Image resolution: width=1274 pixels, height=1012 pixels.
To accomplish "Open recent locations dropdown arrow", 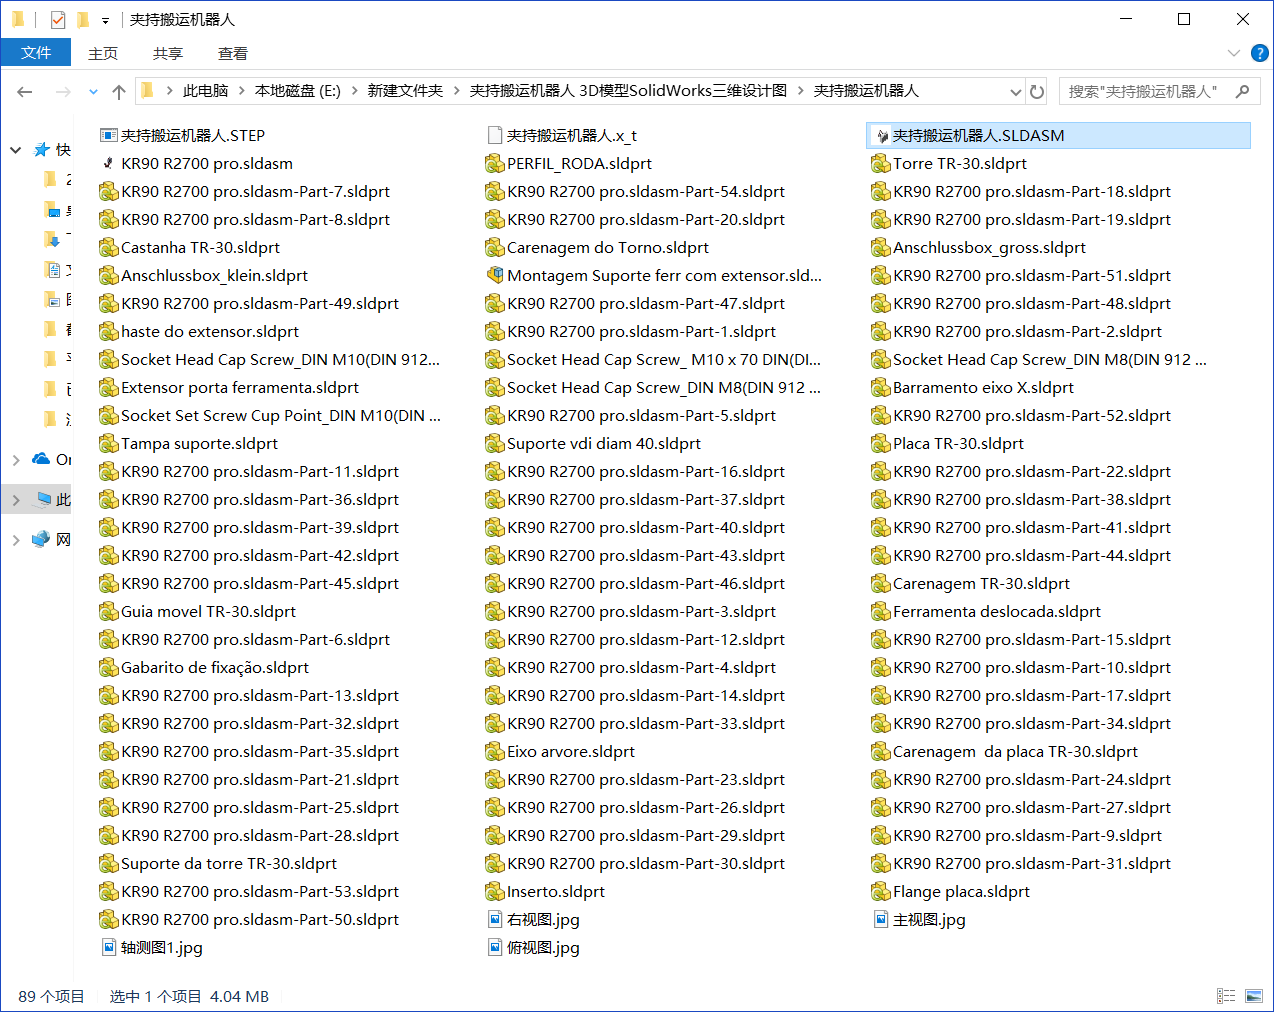I will tap(93, 92).
